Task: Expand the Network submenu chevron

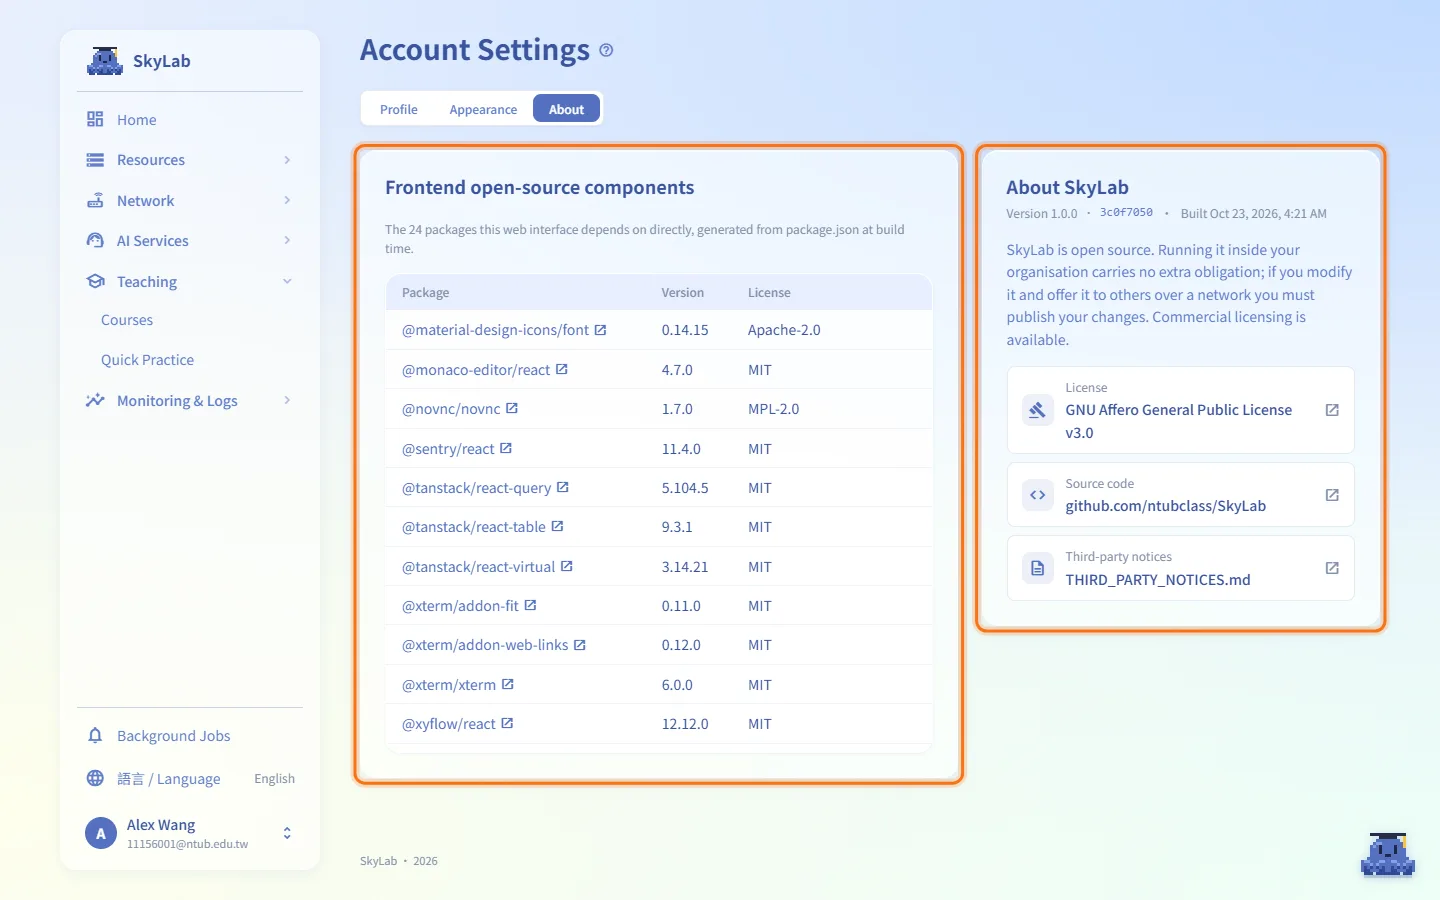Action: point(287,200)
